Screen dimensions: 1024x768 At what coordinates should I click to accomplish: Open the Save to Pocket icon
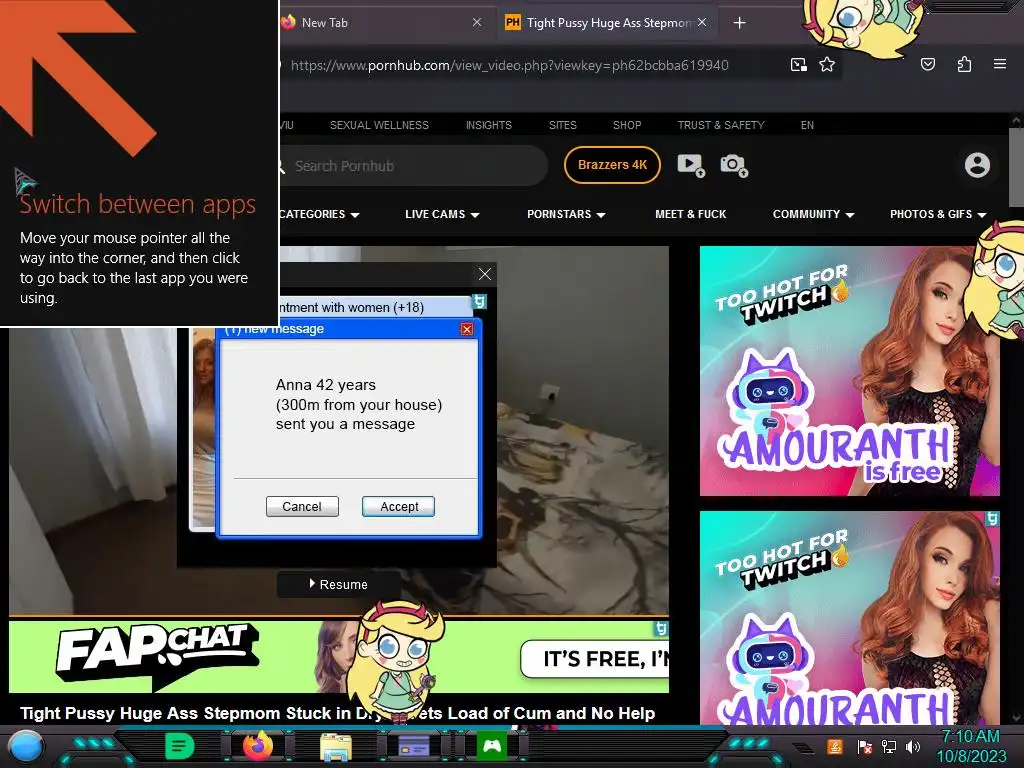point(928,64)
